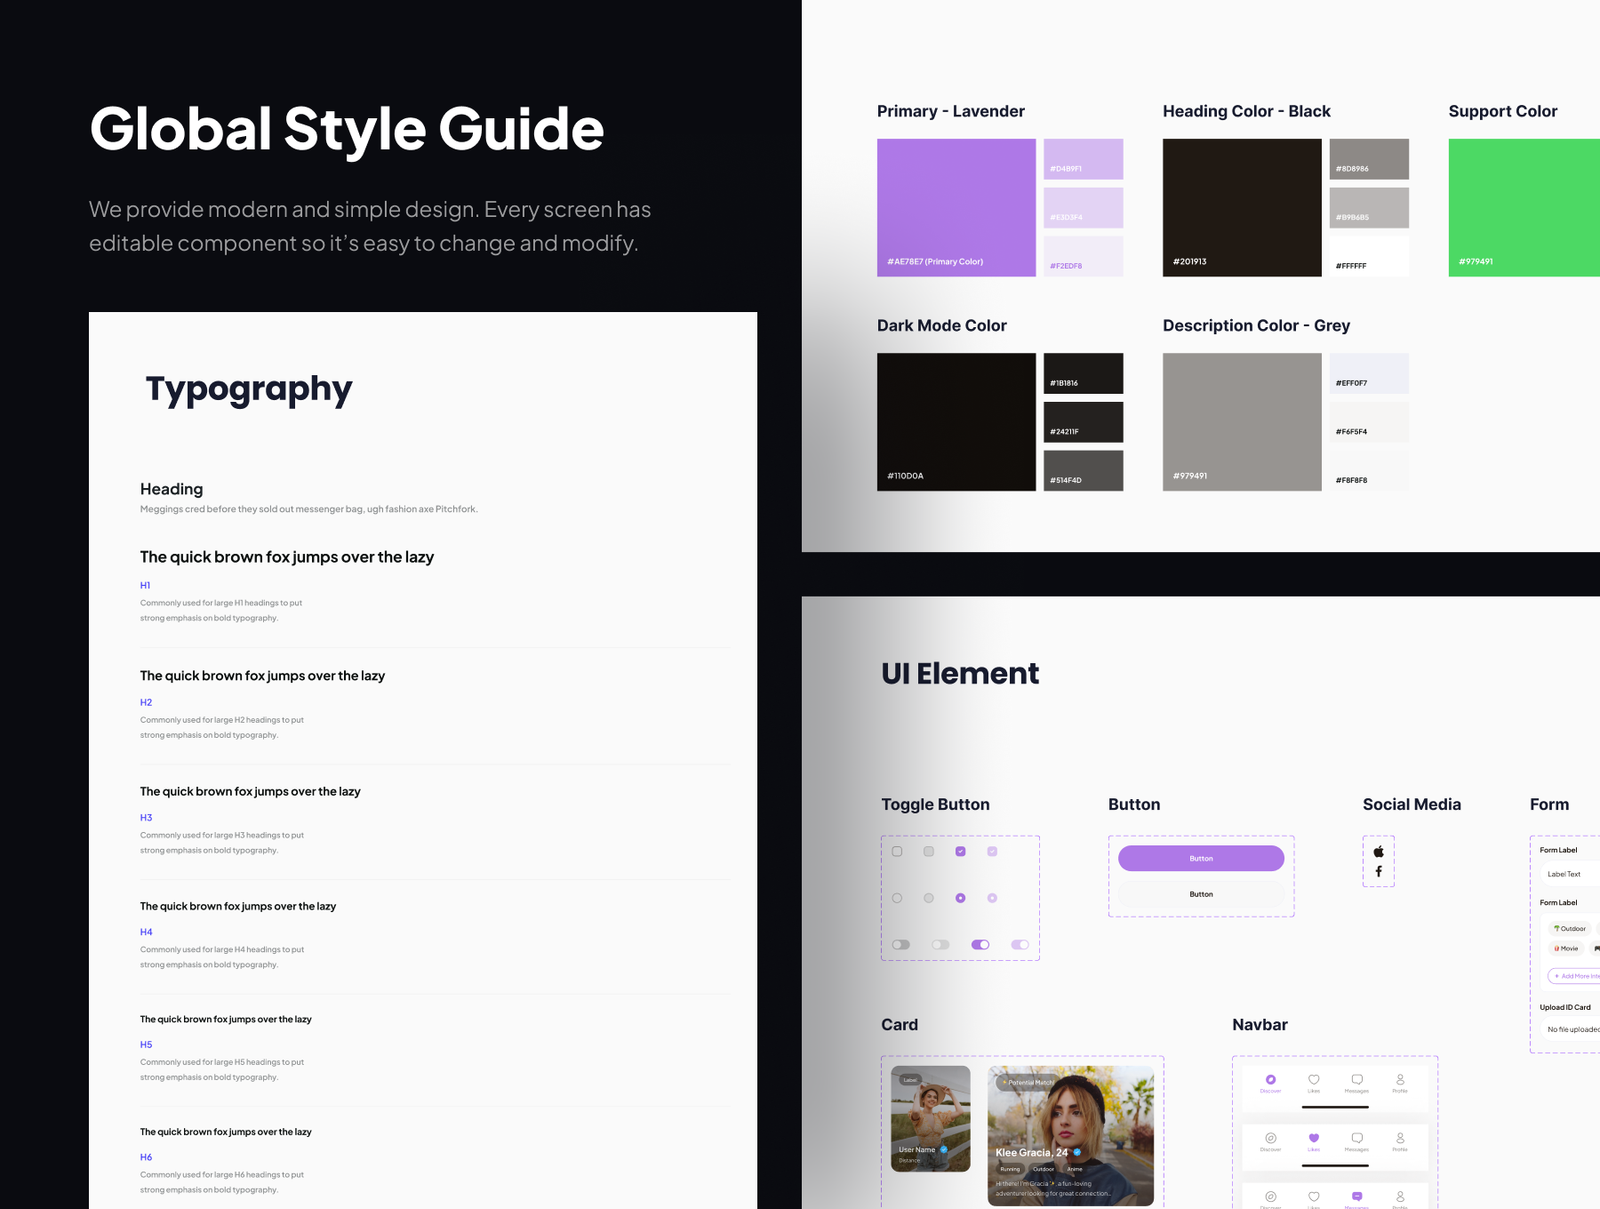Click the purple active Messages bubble icon
The image size is (1600, 1209).
tap(1356, 1196)
